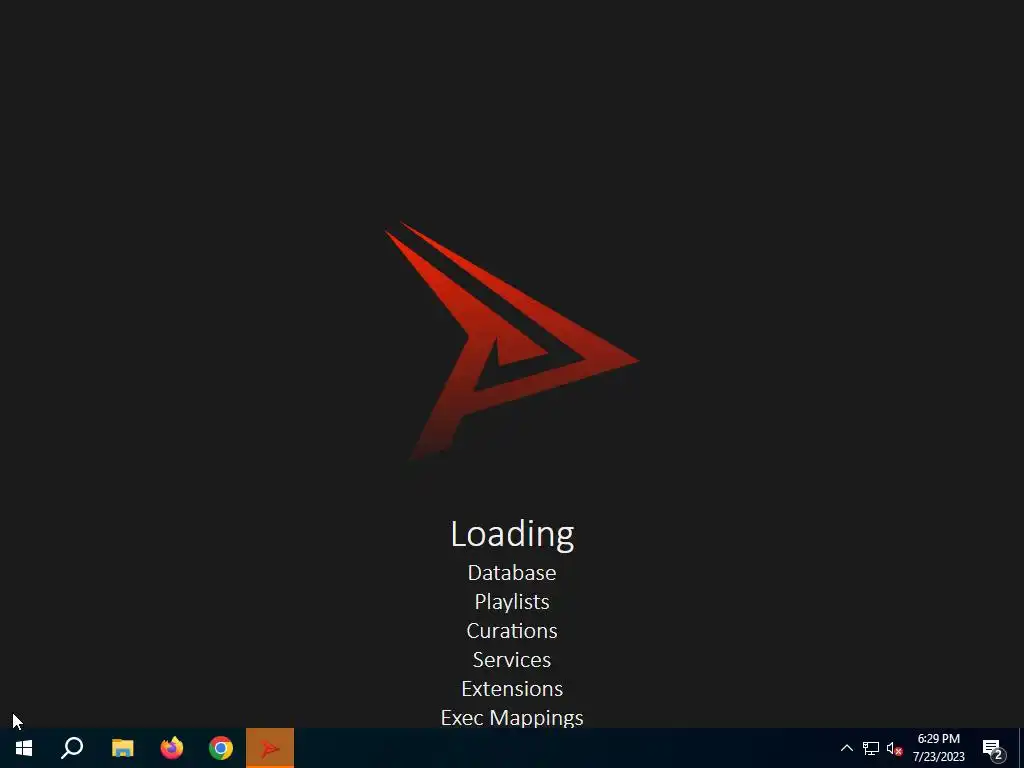The width and height of the screenshot is (1024, 768).
Task: Open Google Chrome from taskbar
Action: click(x=221, y=748)
